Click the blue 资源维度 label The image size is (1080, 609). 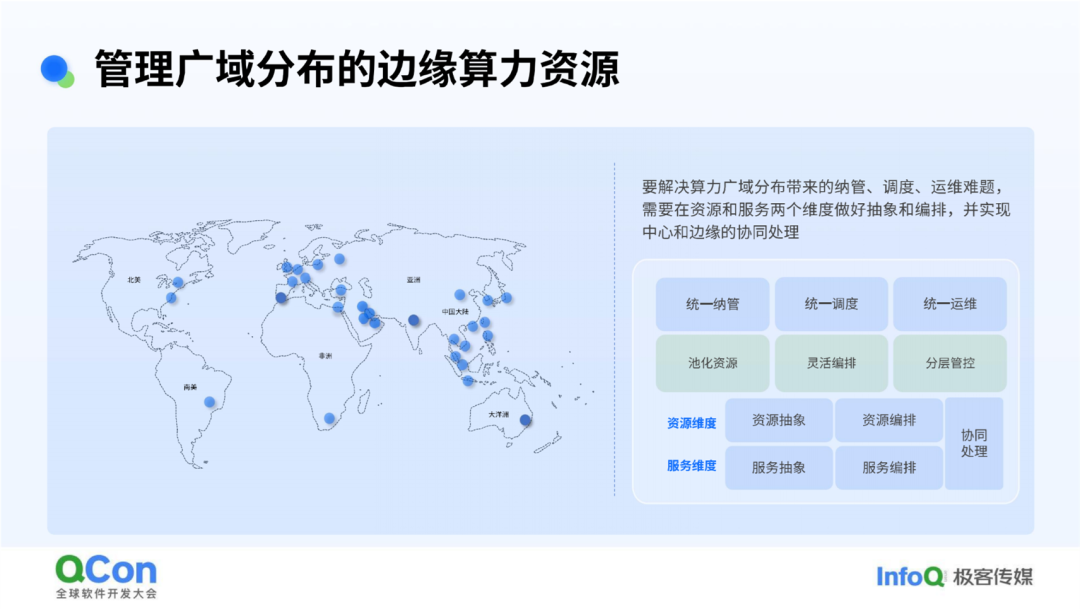(692, 423)
